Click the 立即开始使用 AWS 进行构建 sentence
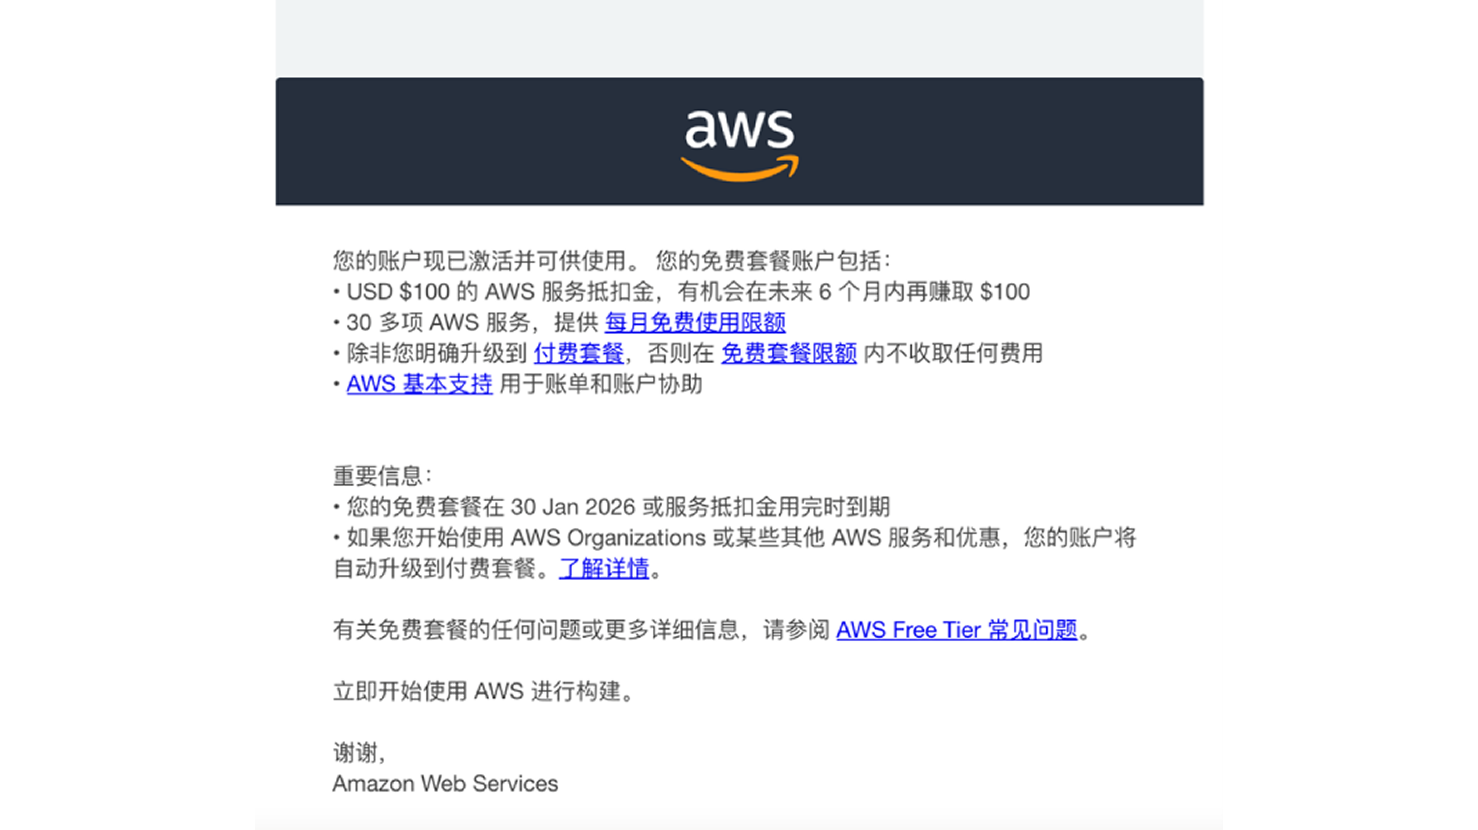The image size is (1478, 830). [x=482, y=692]
